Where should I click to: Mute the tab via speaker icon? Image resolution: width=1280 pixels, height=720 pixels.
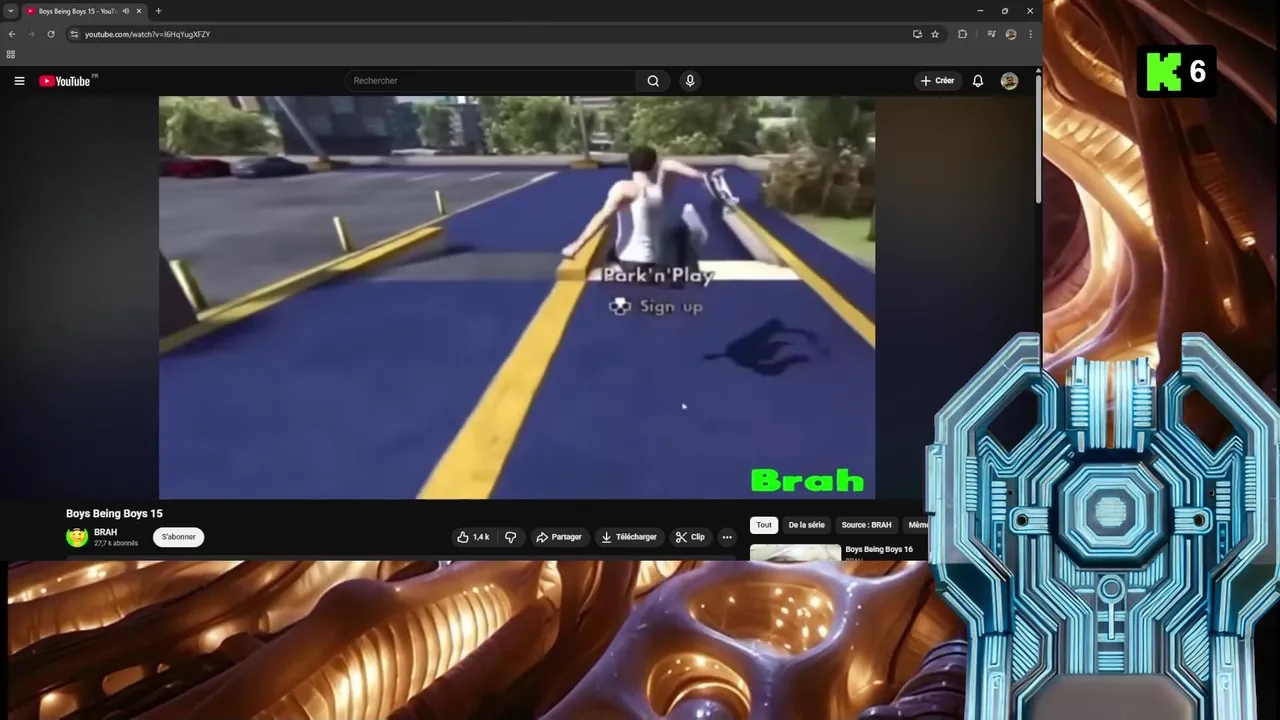[x=125, y=11]
